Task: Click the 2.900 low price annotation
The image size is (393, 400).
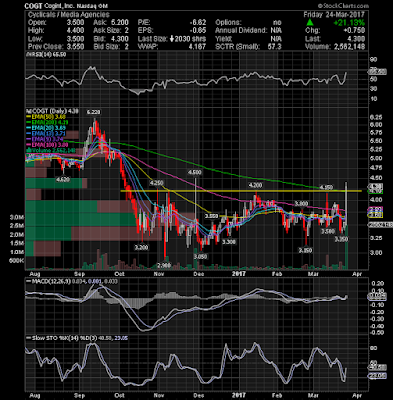Action: [164, 265]
